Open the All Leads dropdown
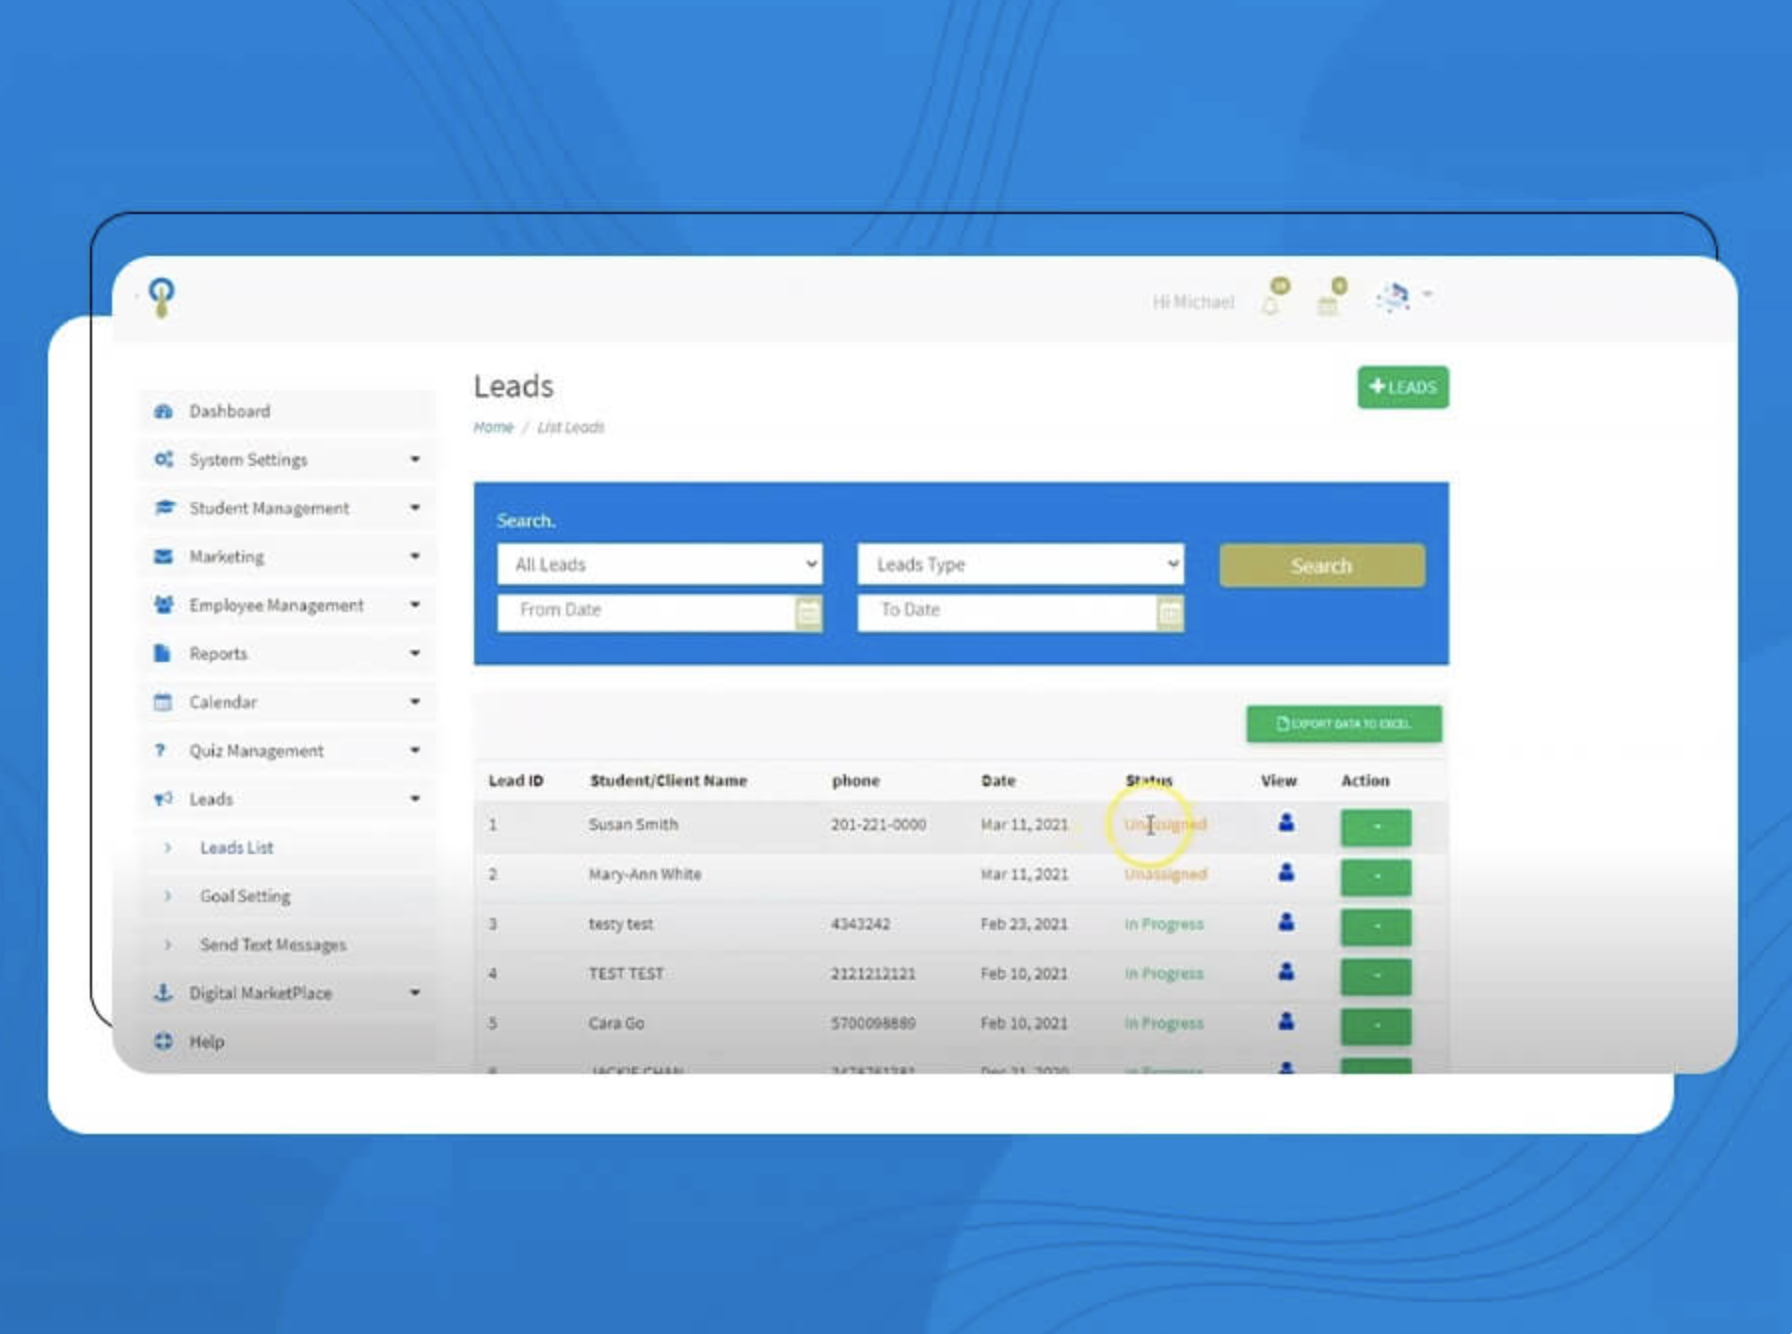 [660, 565]
